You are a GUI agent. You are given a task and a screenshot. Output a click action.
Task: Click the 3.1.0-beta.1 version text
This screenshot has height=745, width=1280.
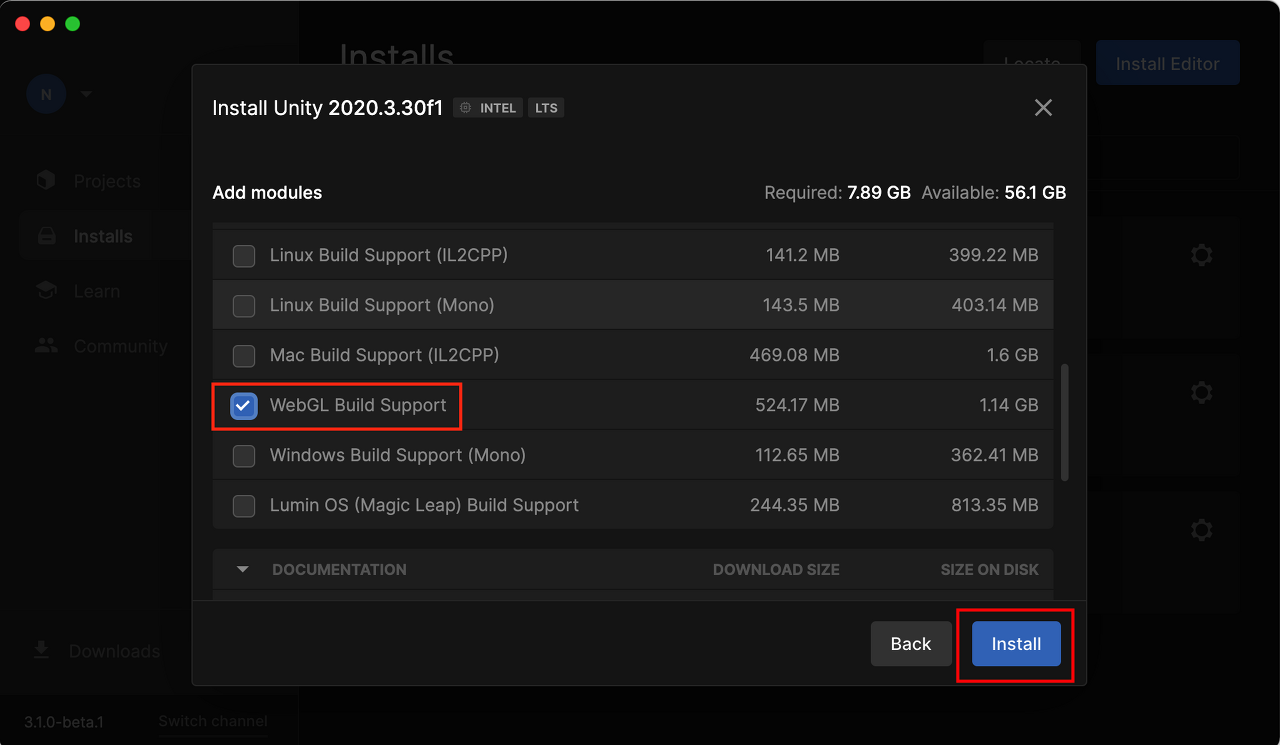64,721
